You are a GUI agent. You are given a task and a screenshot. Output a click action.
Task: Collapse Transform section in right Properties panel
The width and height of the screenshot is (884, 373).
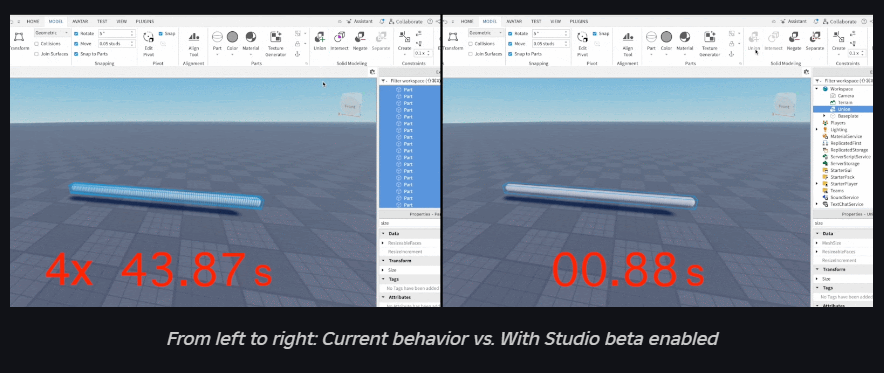pyautogui.click(x=817, y=269)
